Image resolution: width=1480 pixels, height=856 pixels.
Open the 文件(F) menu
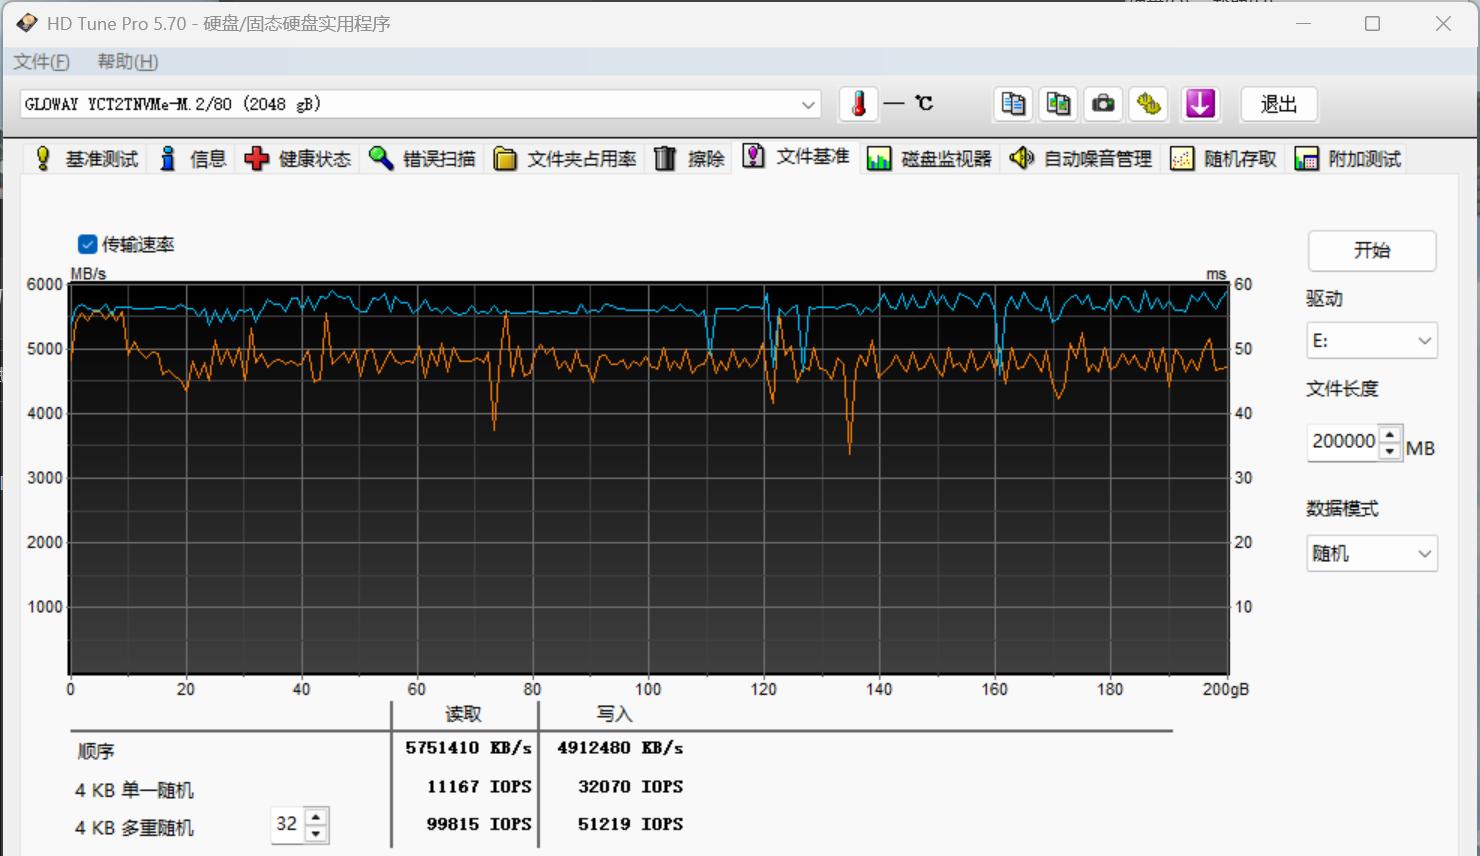(41, 61)
